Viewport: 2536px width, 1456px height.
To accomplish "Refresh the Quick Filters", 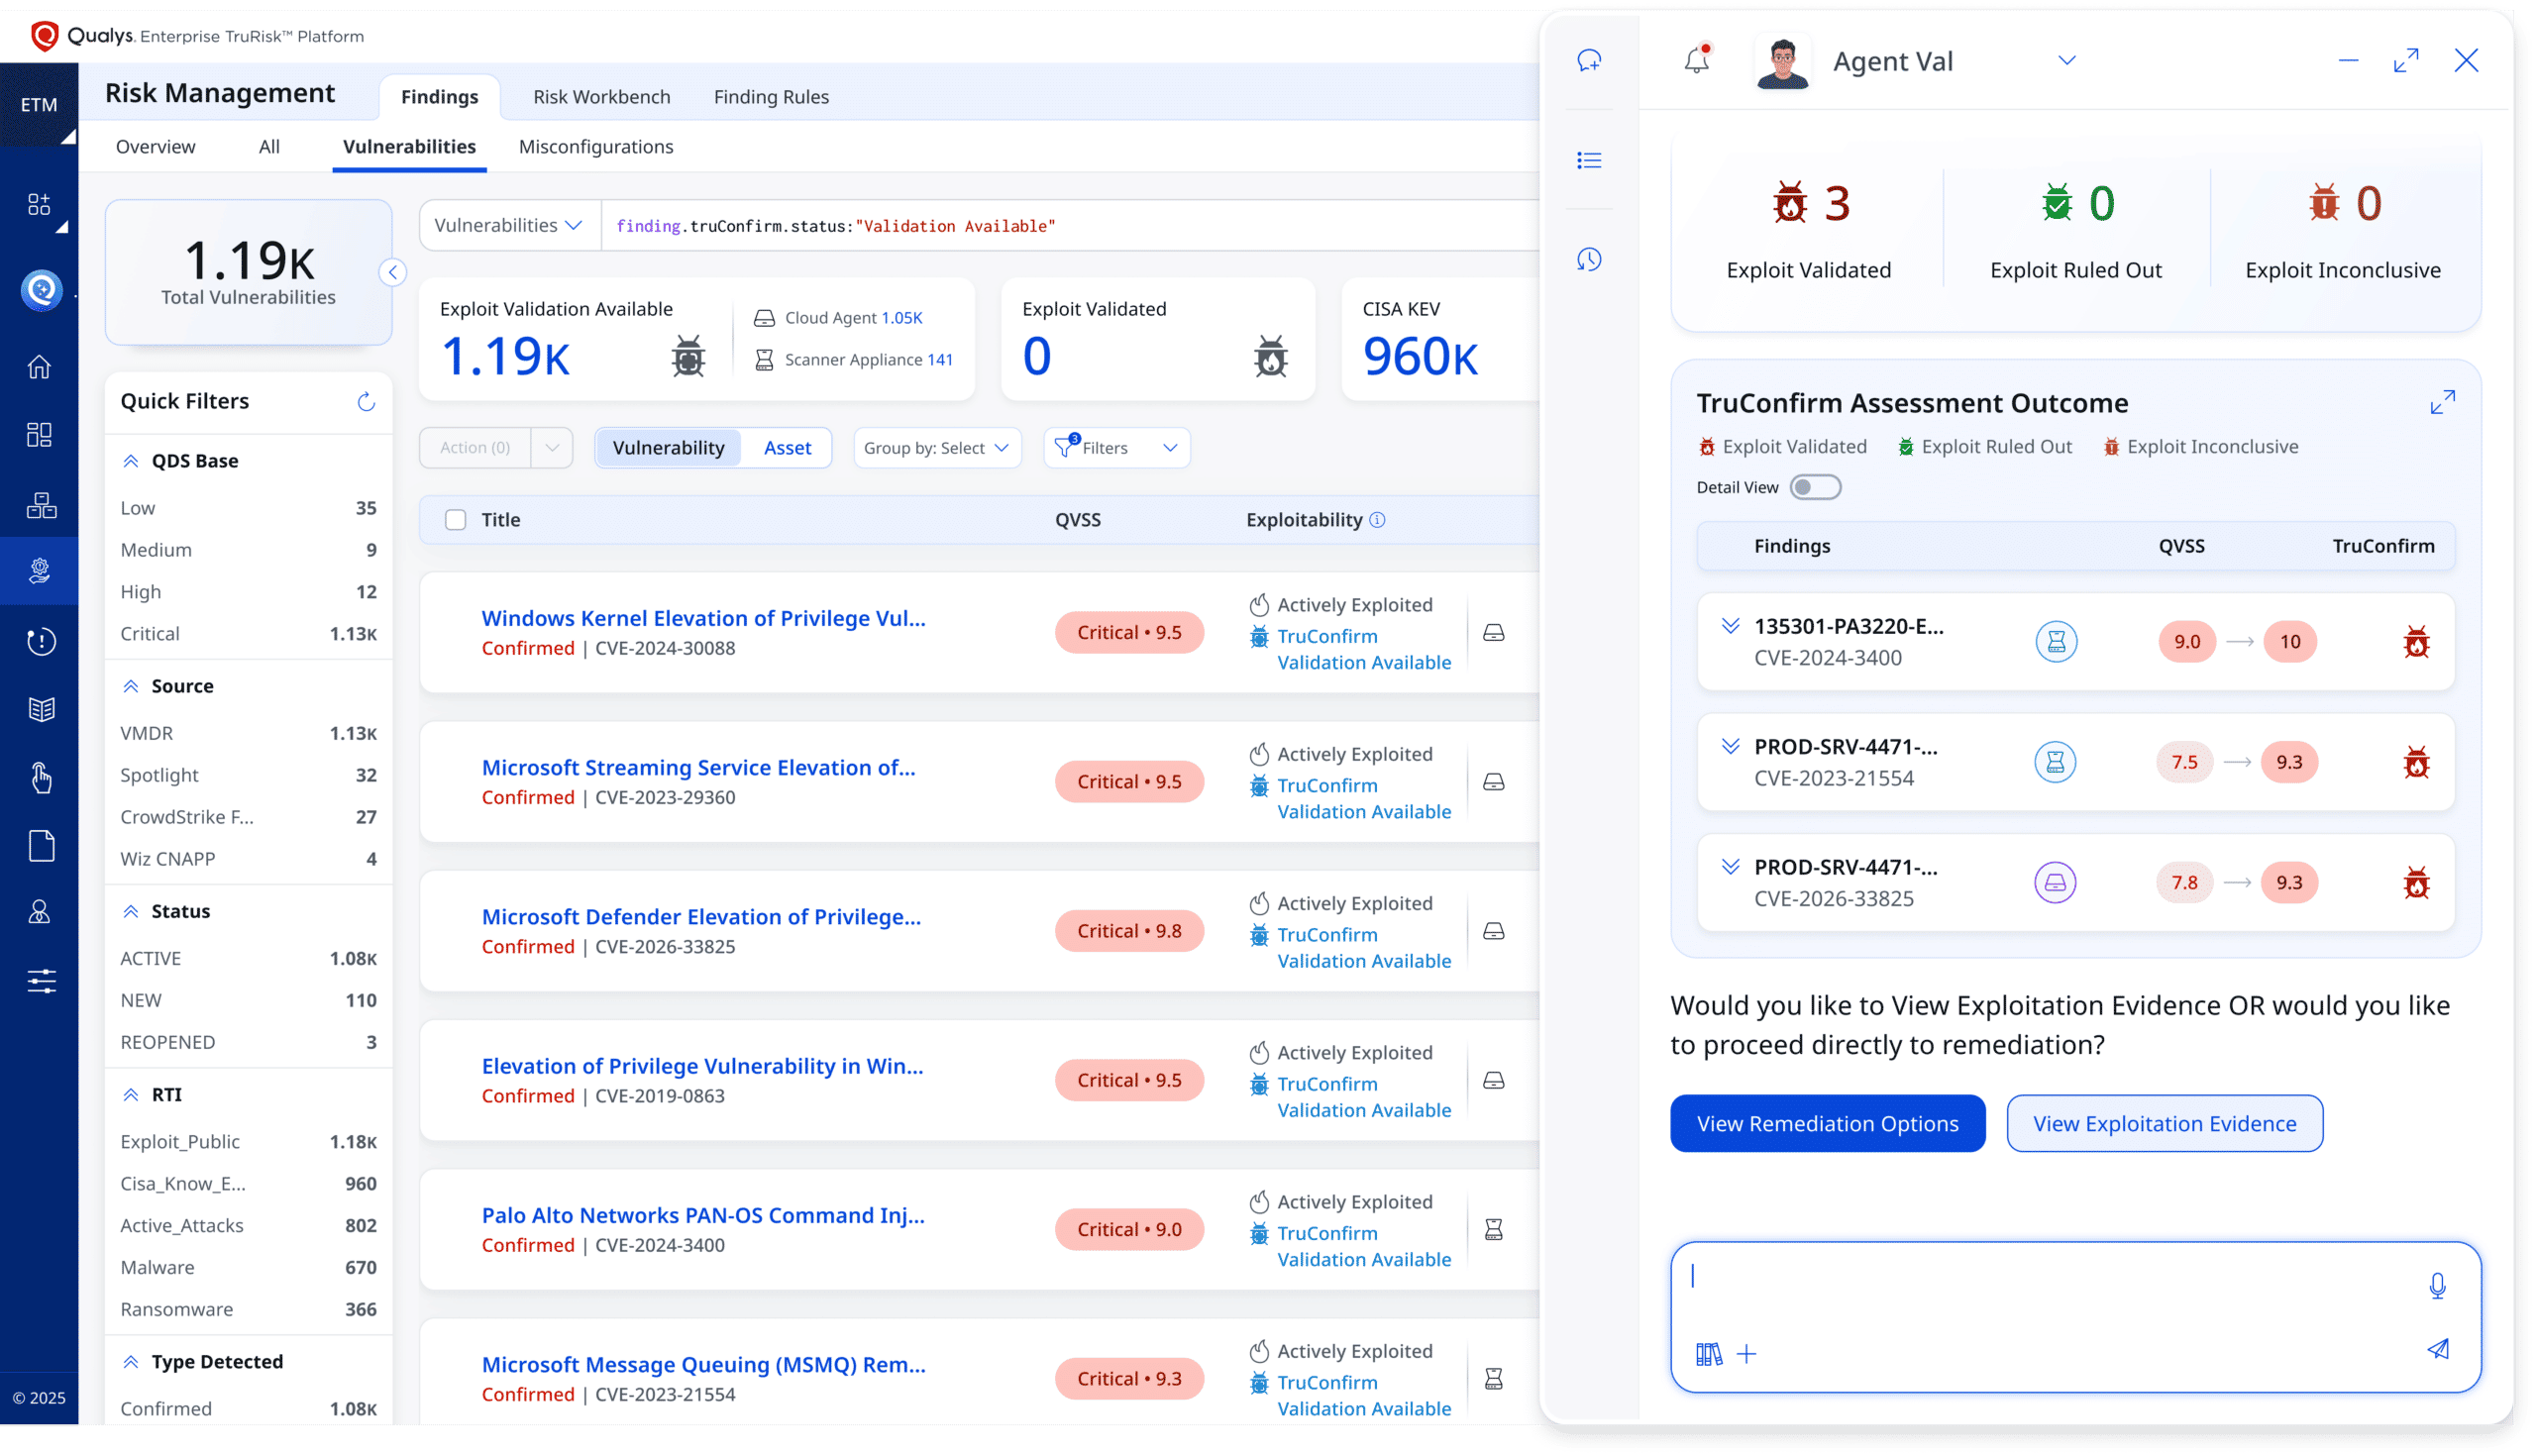I will (366, 401).
